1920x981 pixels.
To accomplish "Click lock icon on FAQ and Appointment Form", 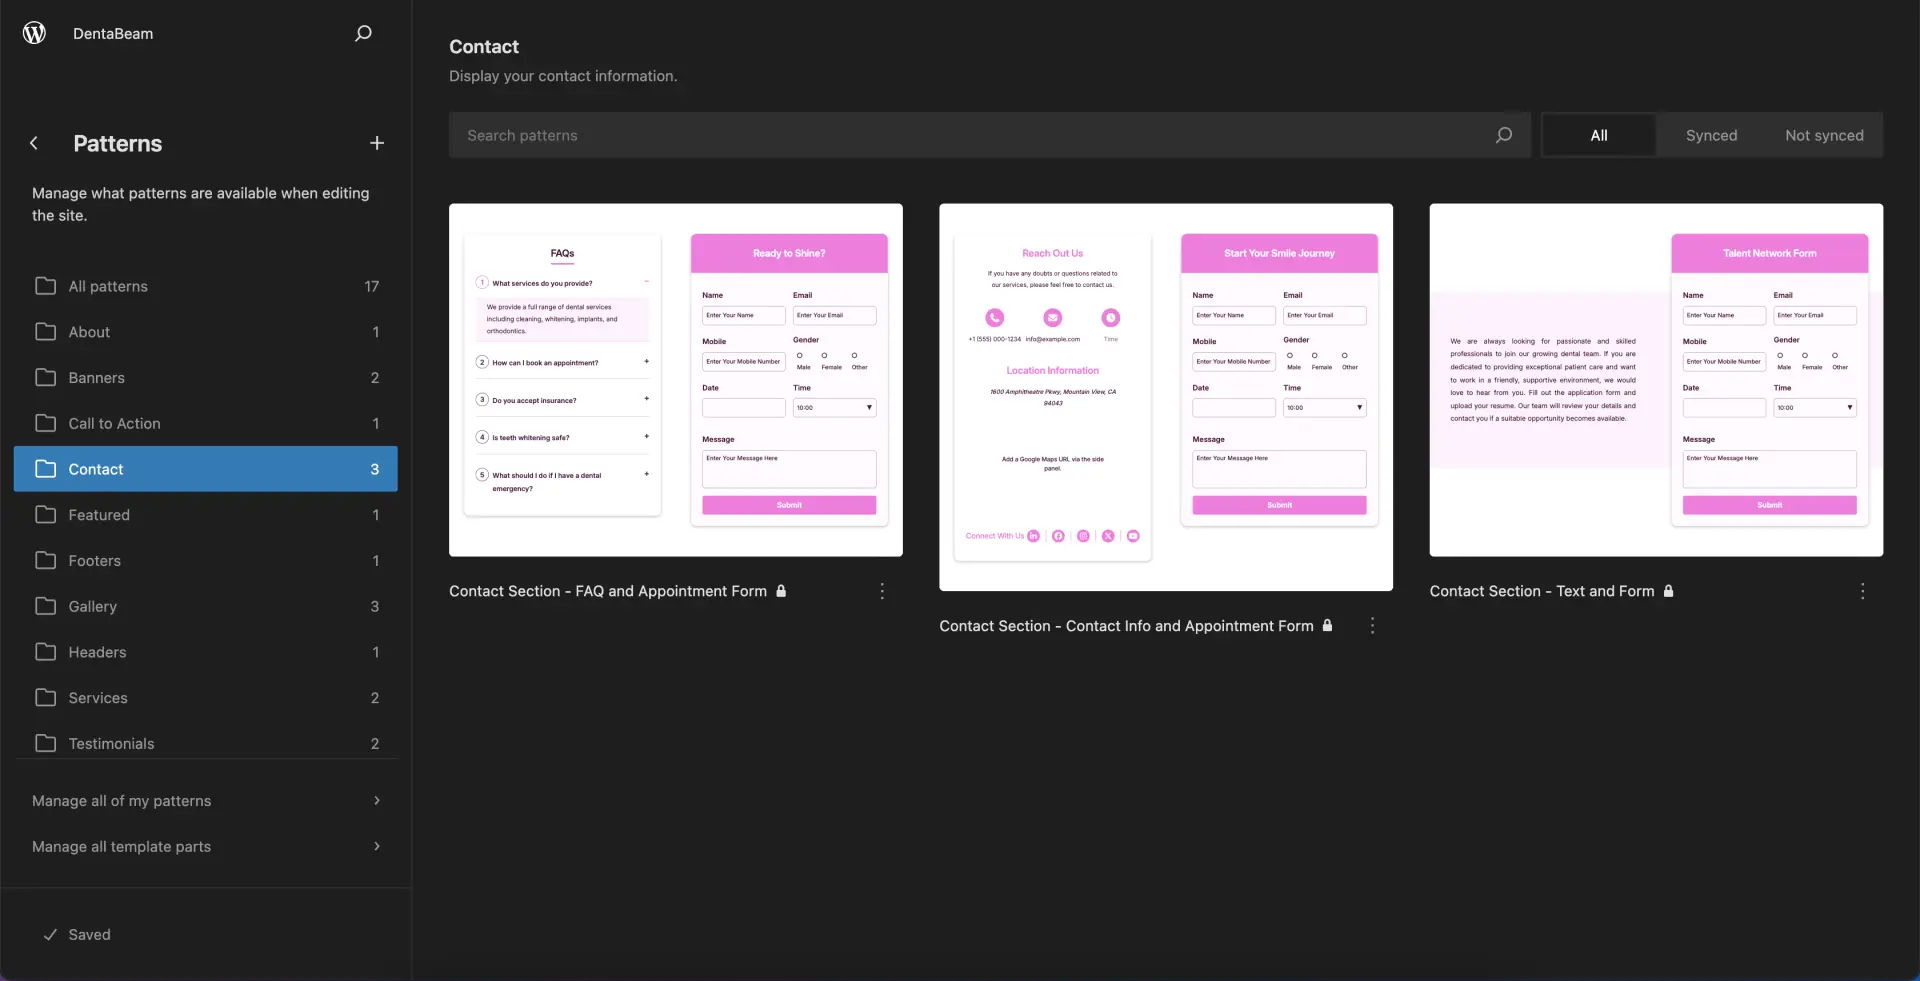I will point(781,591).
